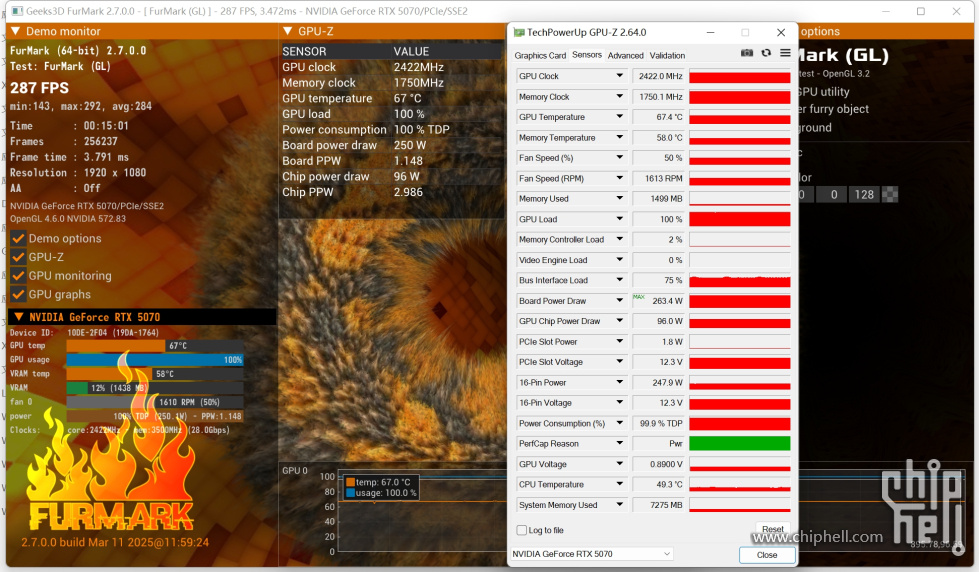Open GPU Clock sensor dropdown
This screenshot has height=572, width=979.
(x=619, y=76)
